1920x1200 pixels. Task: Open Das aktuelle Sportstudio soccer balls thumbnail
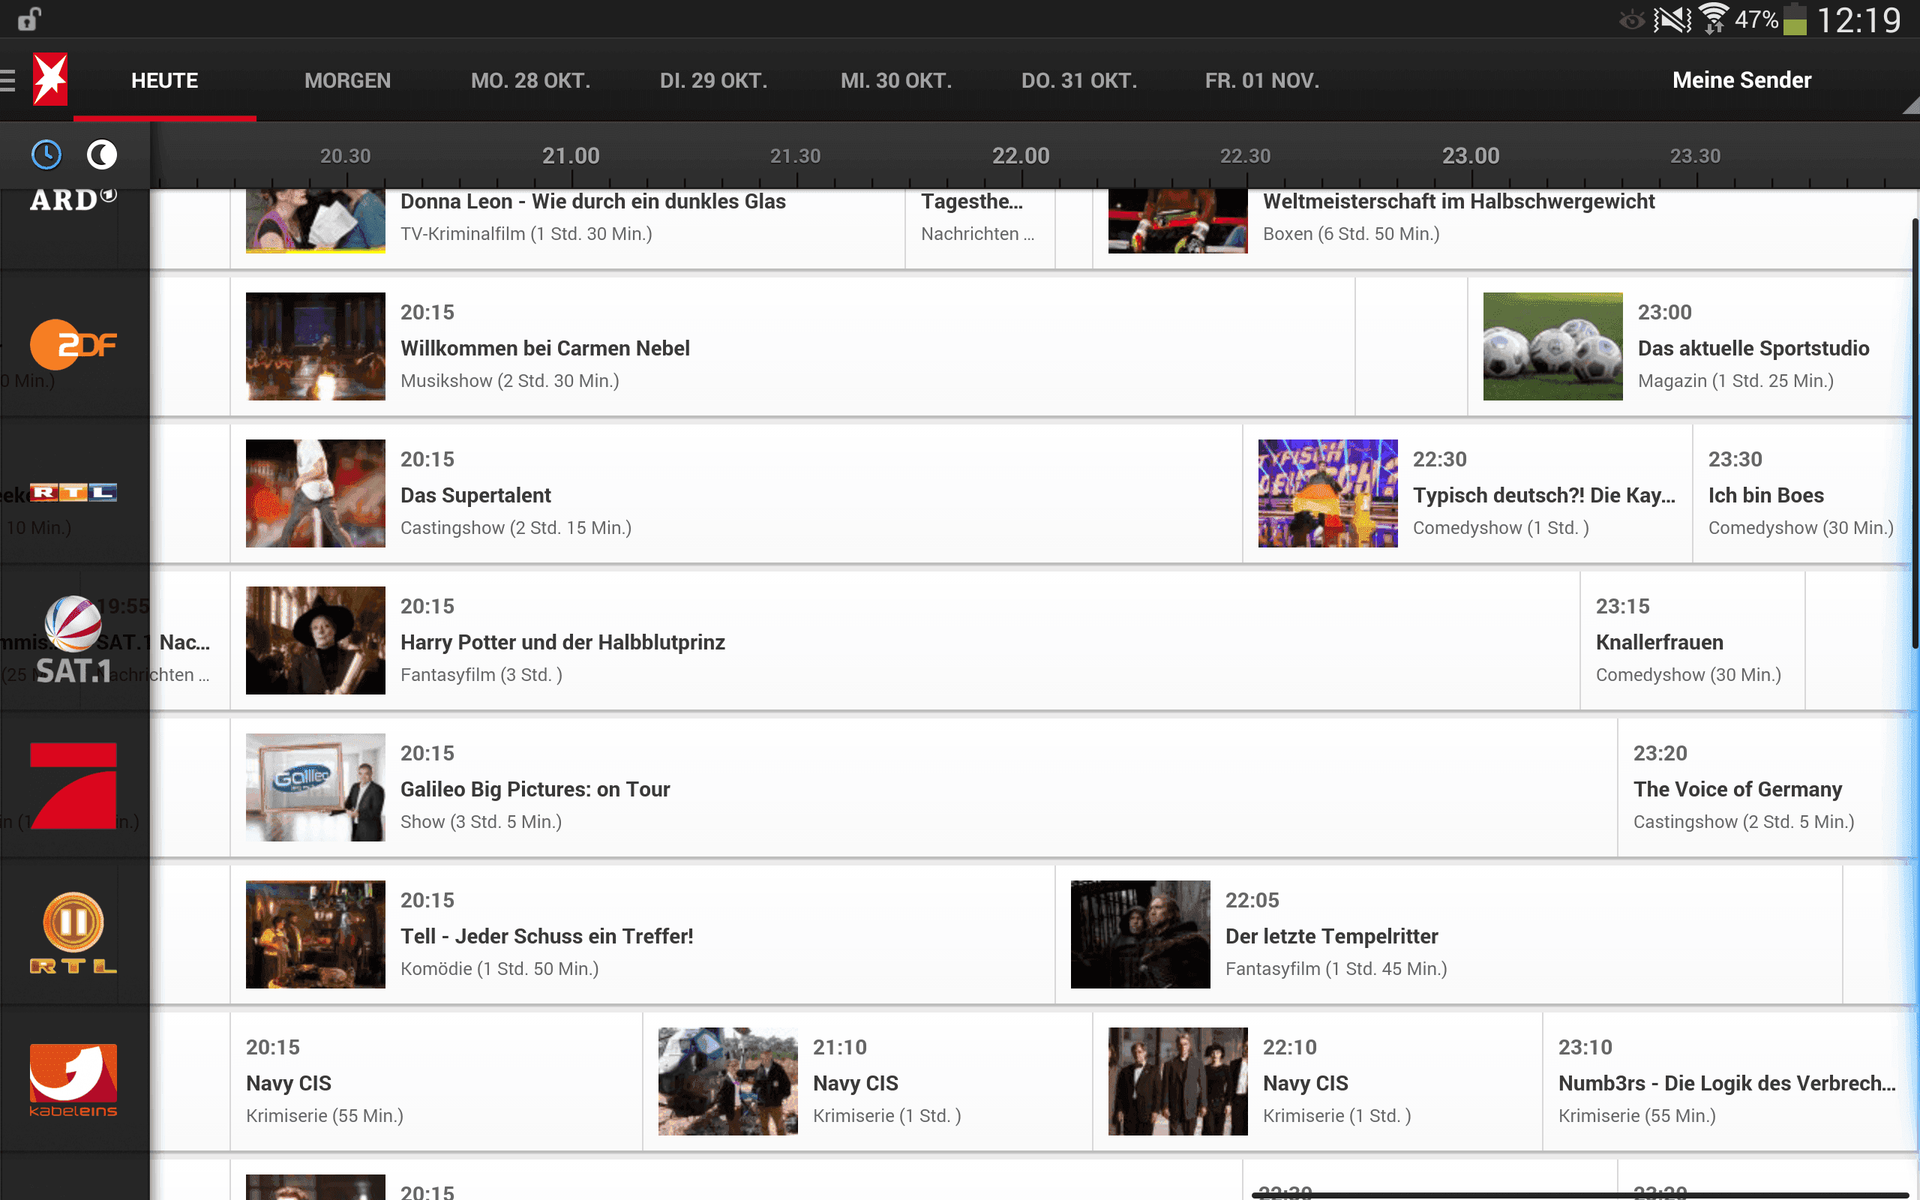coord(1553,346)
